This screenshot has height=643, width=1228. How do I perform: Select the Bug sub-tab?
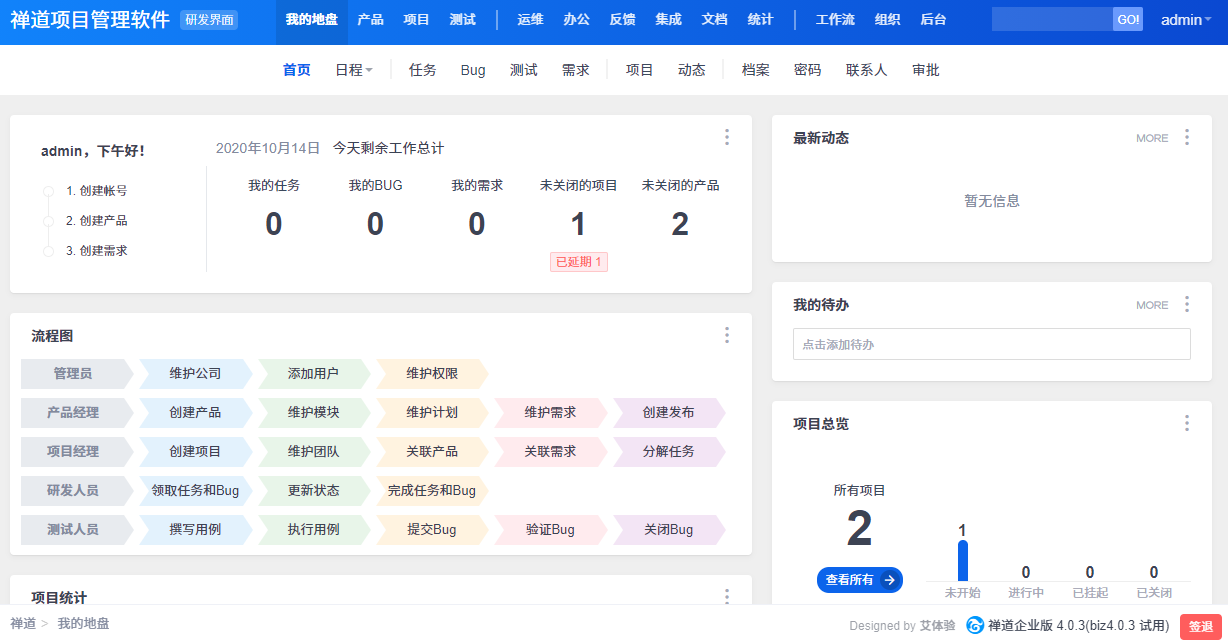[473, 70]
